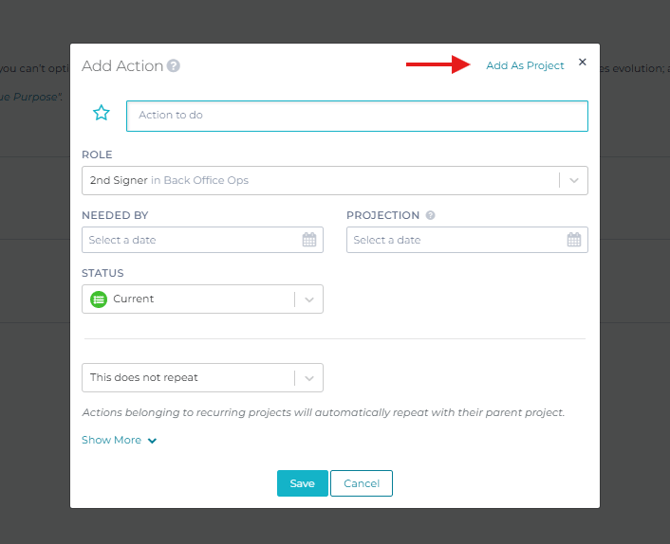
Task: Select the 2nd Signer role field
Action: pyautogui.click(x=320, y=180)
